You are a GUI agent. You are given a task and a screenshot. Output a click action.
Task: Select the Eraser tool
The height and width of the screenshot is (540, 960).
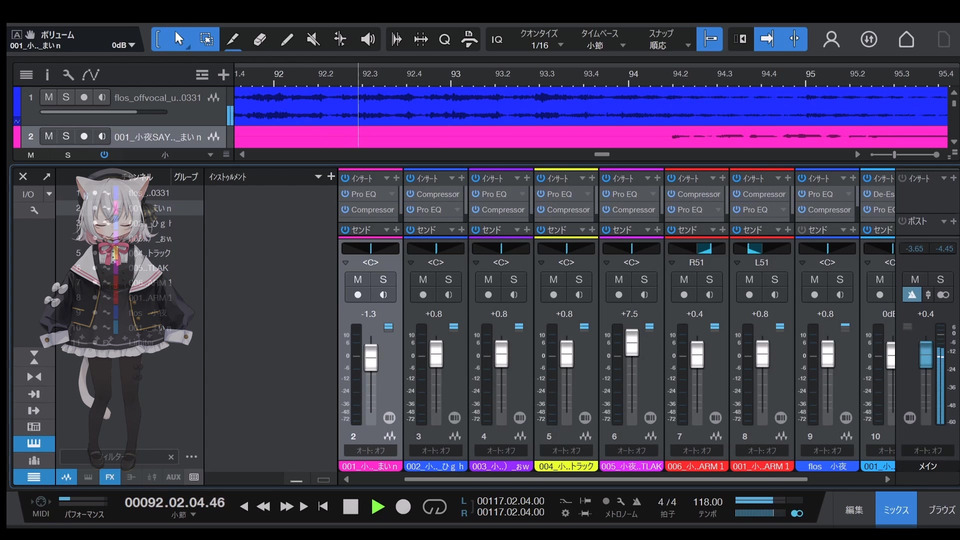pyautogui.click(x=260, y=39)
